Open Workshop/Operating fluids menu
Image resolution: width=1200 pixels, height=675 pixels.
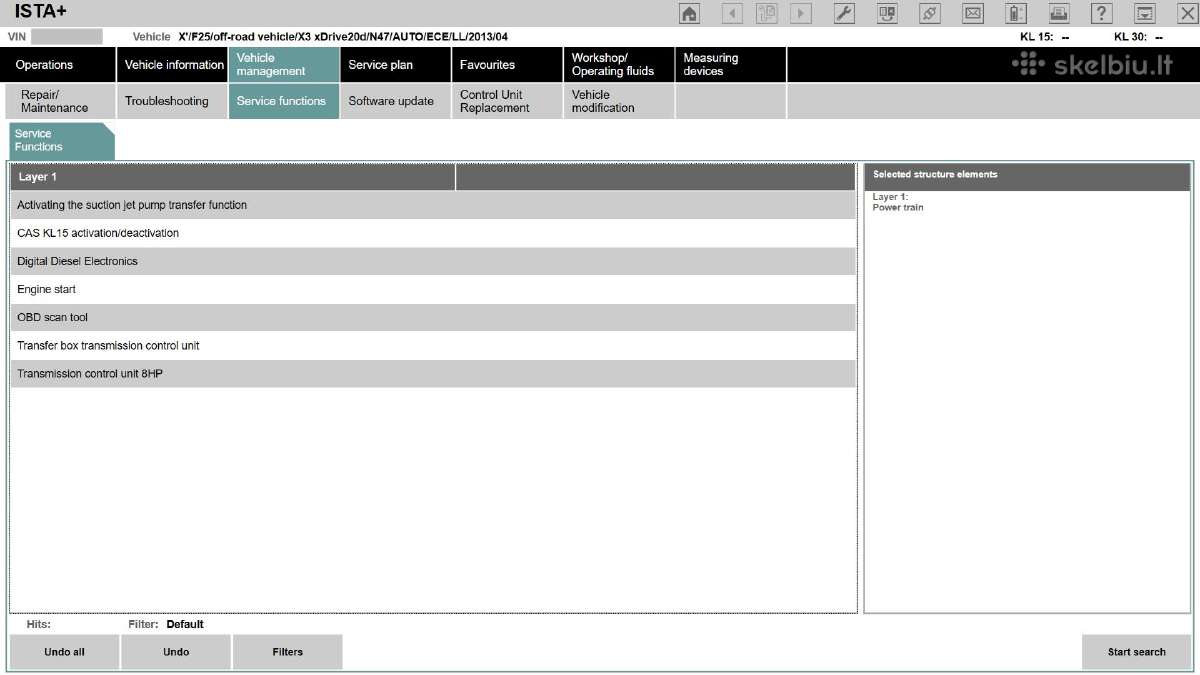620,65
